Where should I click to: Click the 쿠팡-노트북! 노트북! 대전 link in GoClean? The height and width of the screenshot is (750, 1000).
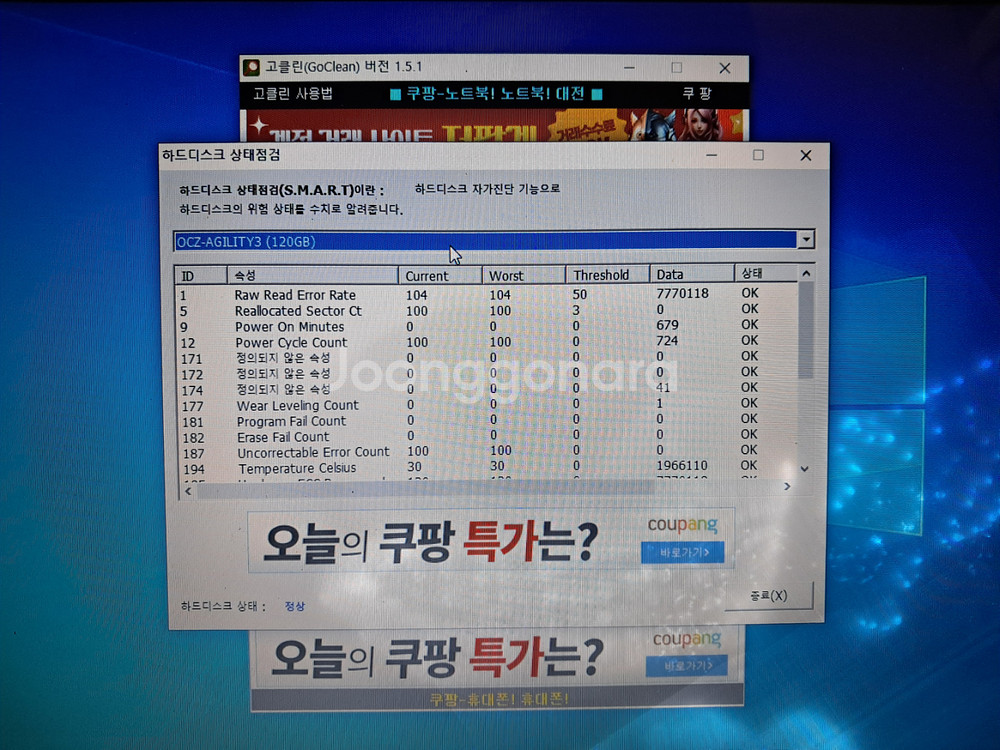pyautogui.click(x=496, y=94)
